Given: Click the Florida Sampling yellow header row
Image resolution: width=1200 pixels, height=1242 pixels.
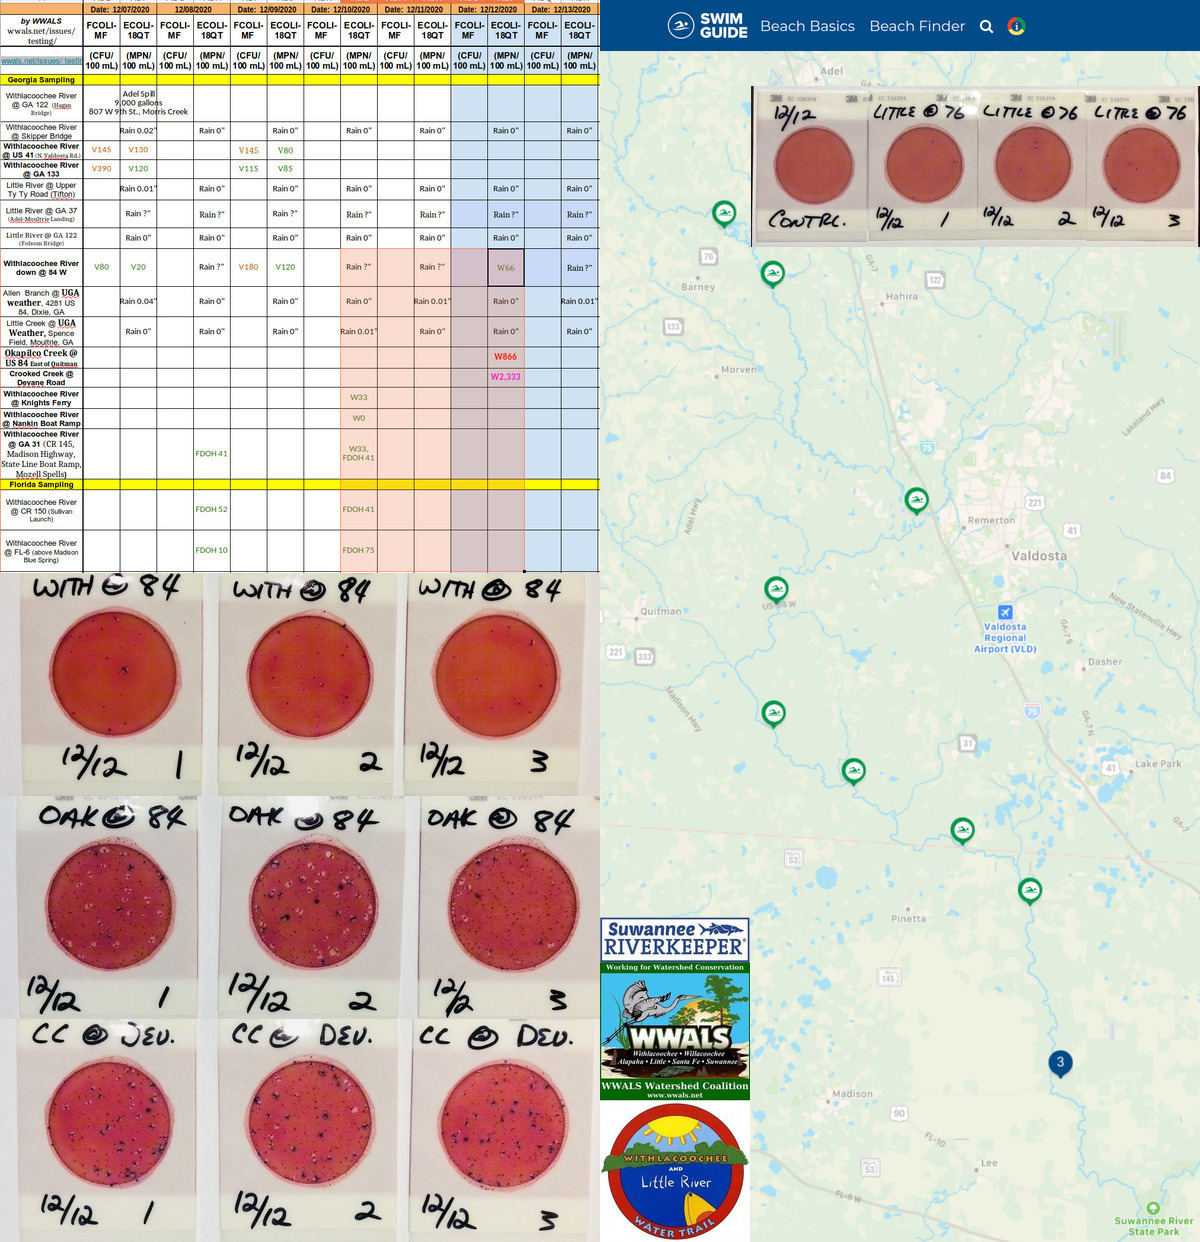Looking at the screenshot, I should [x=300, y=484].
